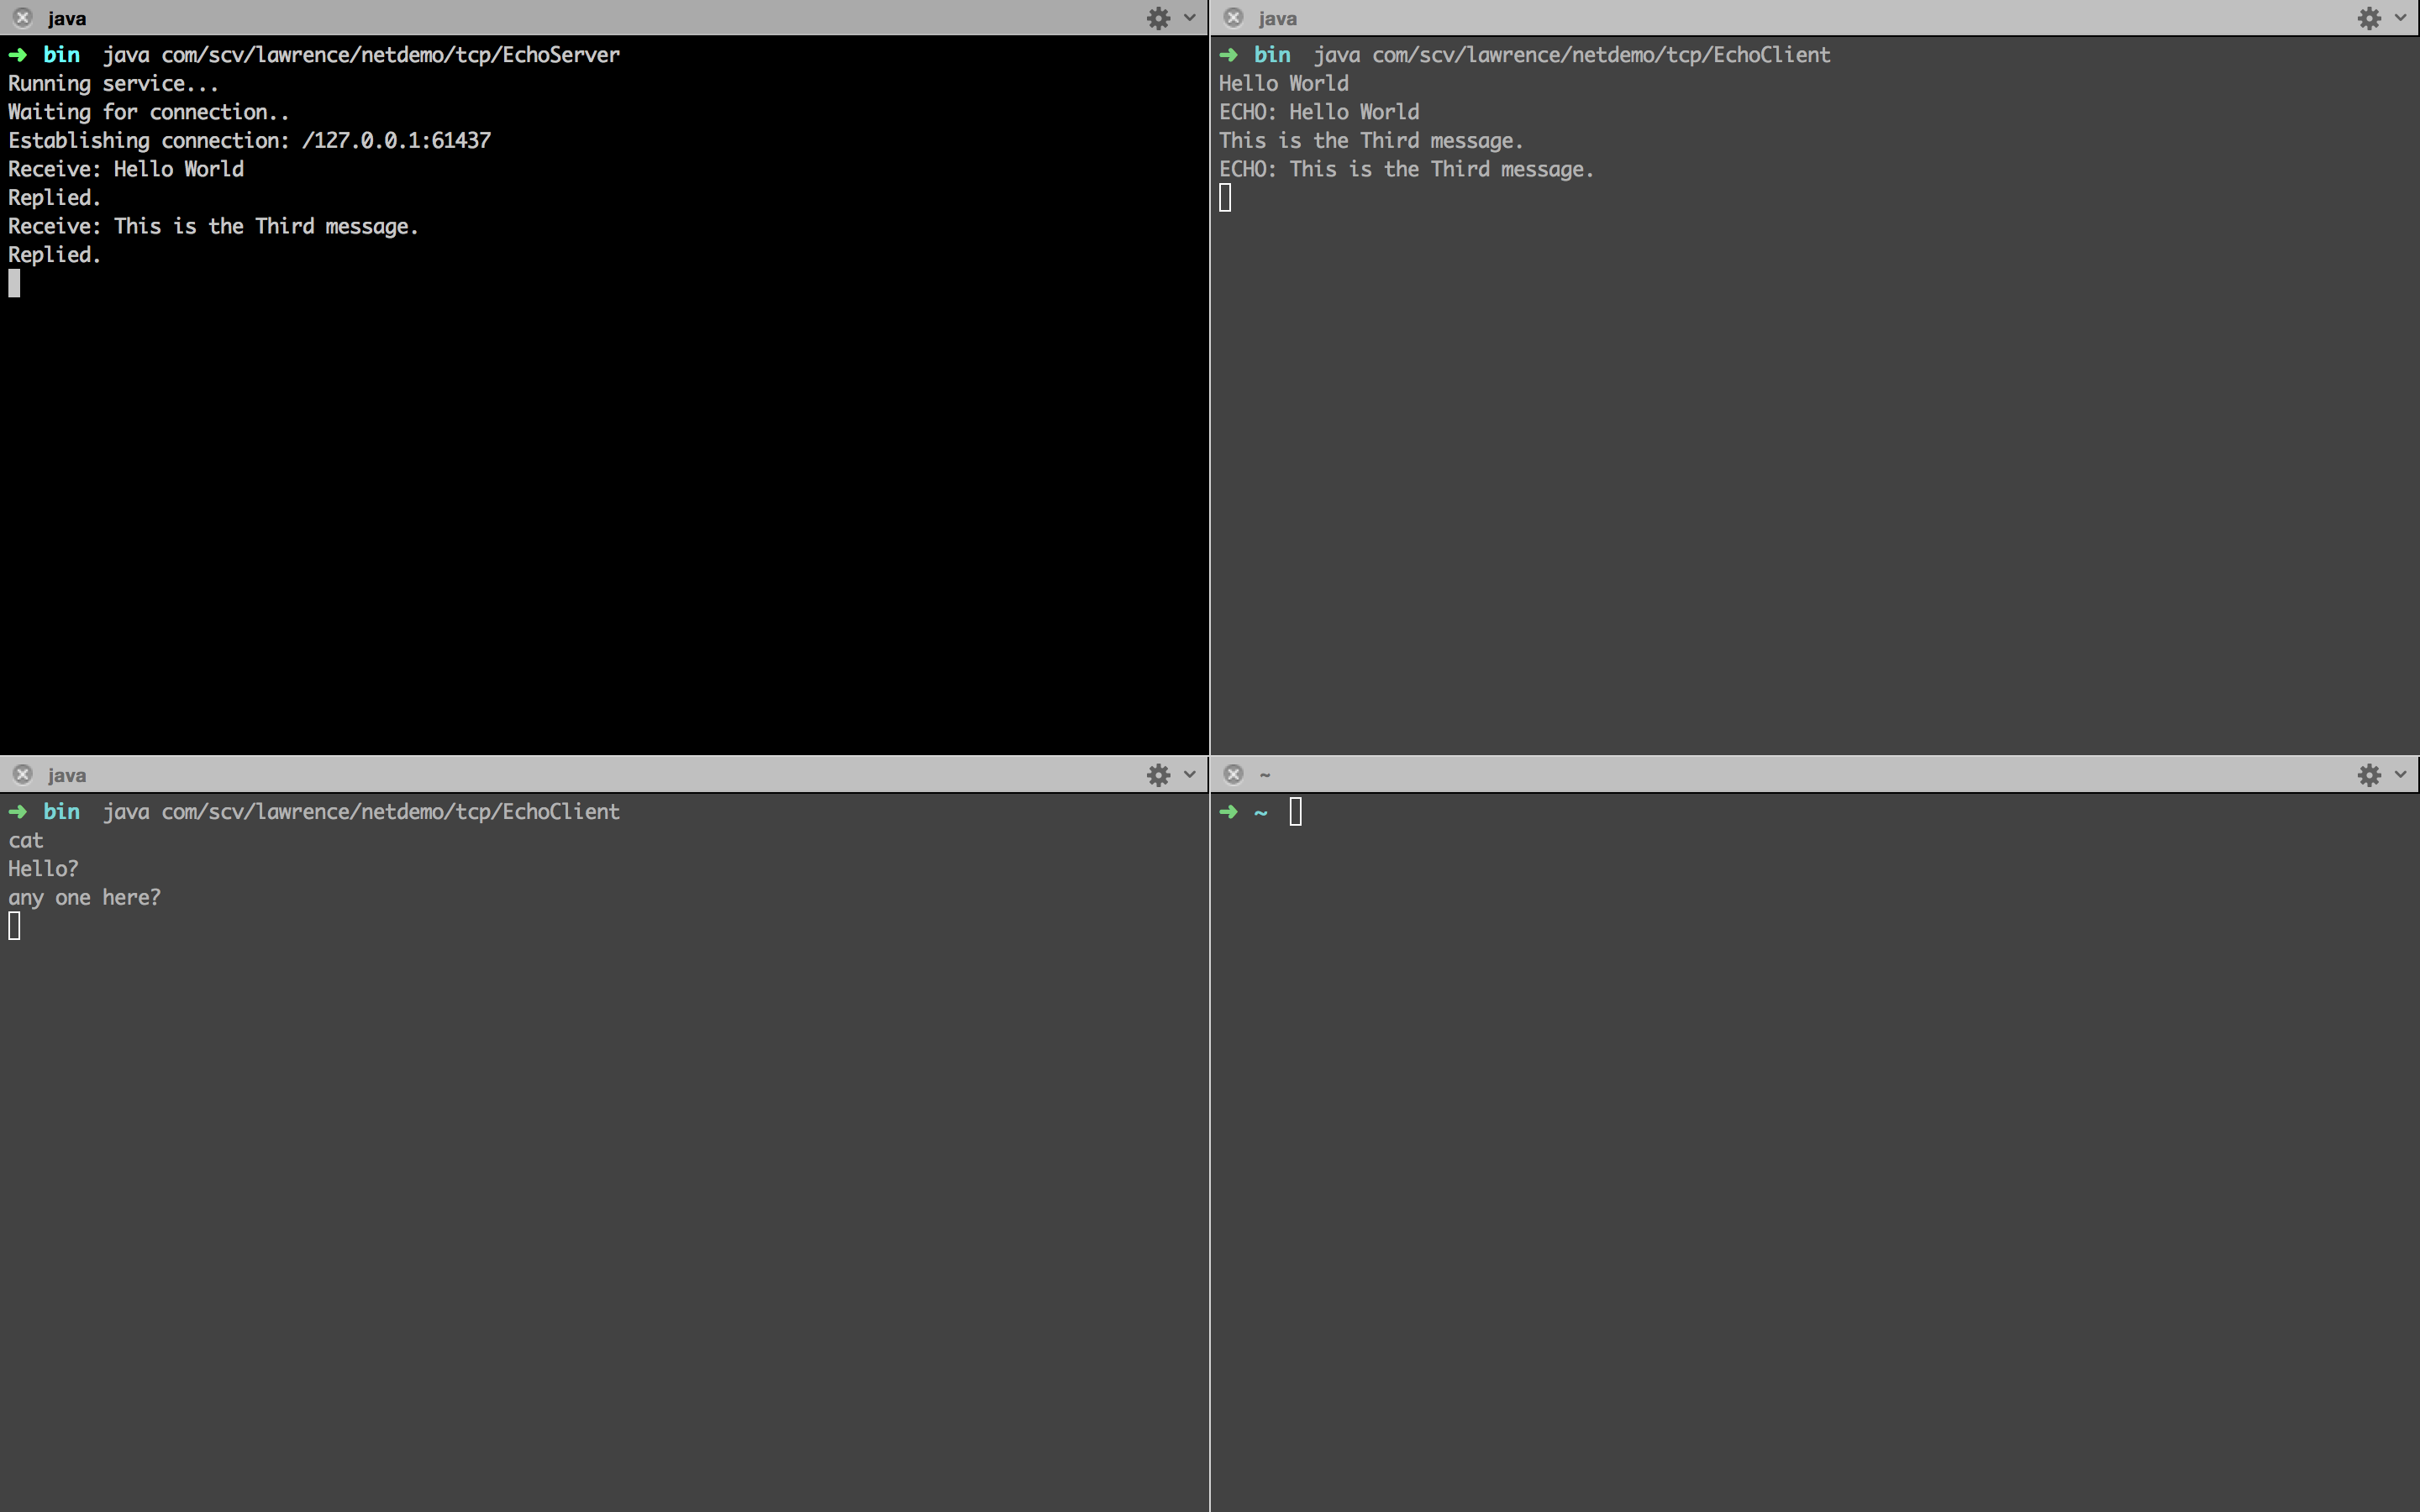The image size is (2420, 1512).
Task: Open gear settings in the EchoServer pane
Action: 1158,18
